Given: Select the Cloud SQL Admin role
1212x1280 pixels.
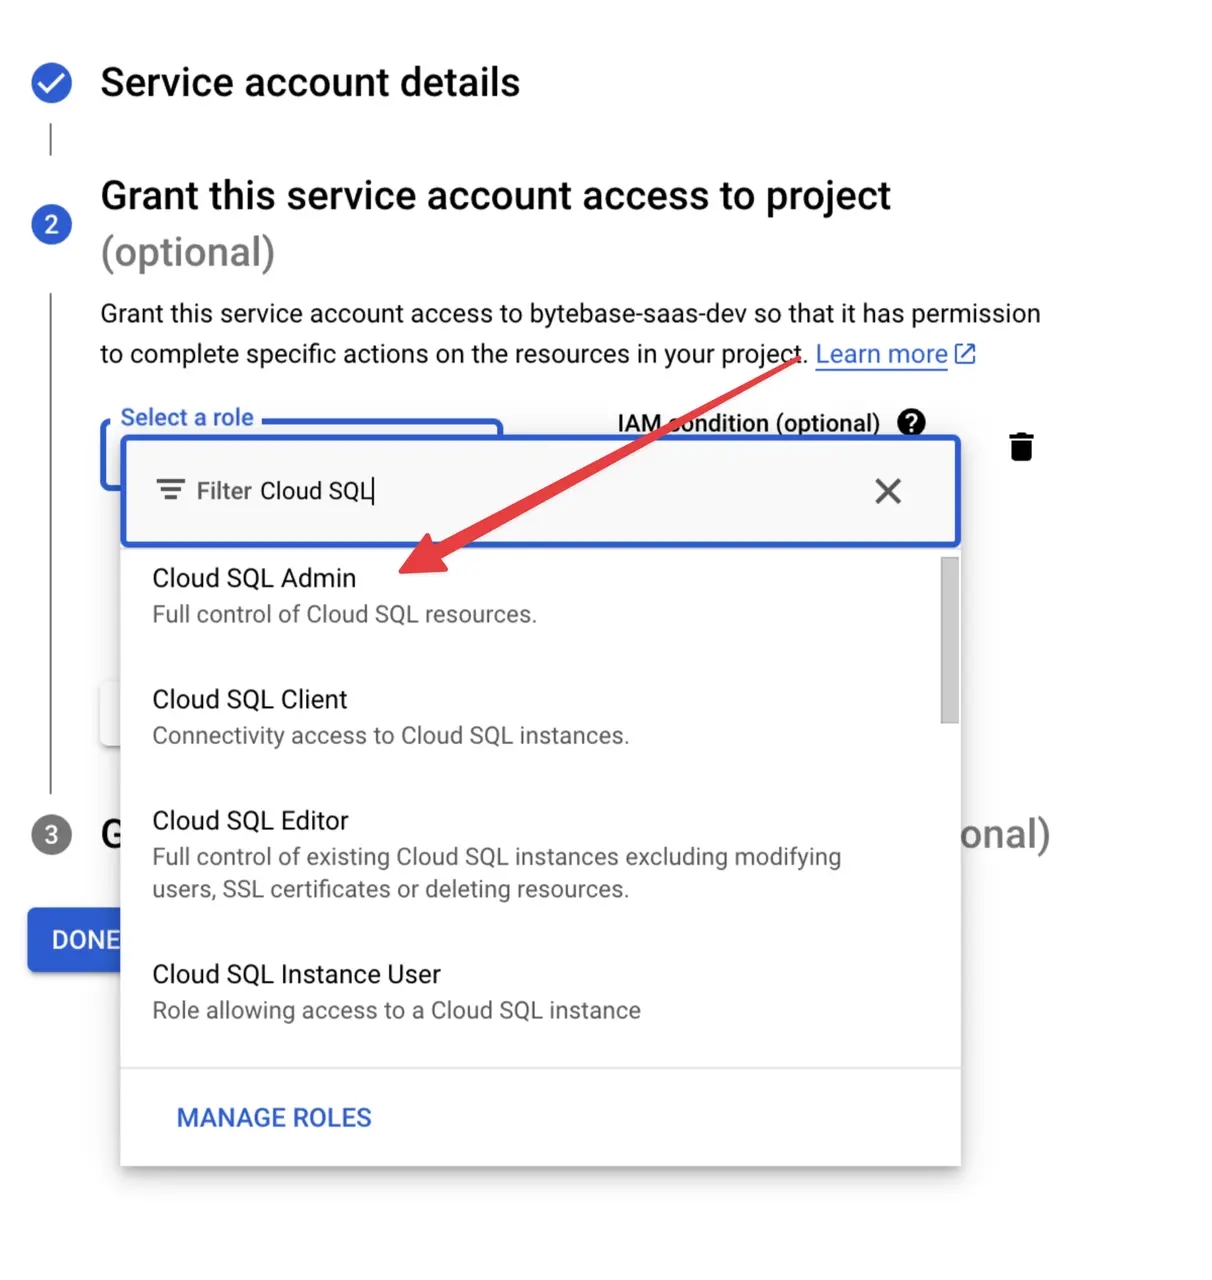Looking at the screenshot, I should pyautogui.click(x=531, y=595).
